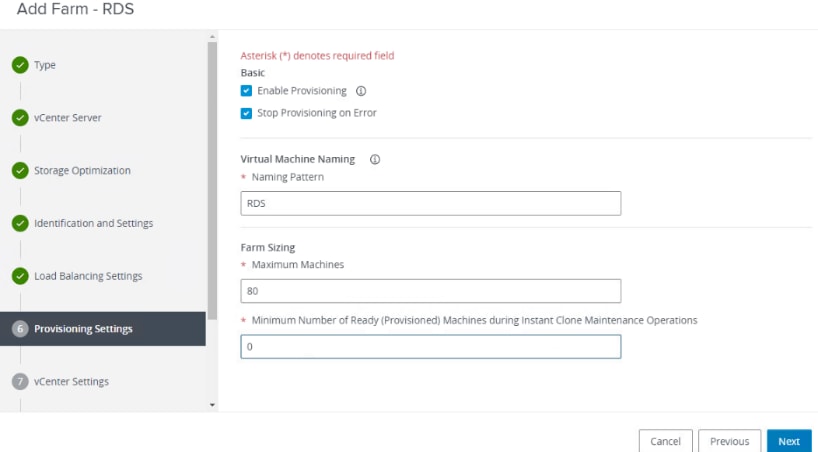Click the Enable Provisioning label text
This screenshot has height=452, width=818.
click(x=302, y=91)
